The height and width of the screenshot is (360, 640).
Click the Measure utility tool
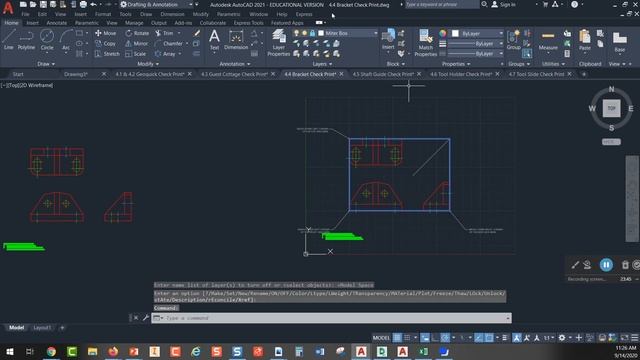(x=548, y=40)
